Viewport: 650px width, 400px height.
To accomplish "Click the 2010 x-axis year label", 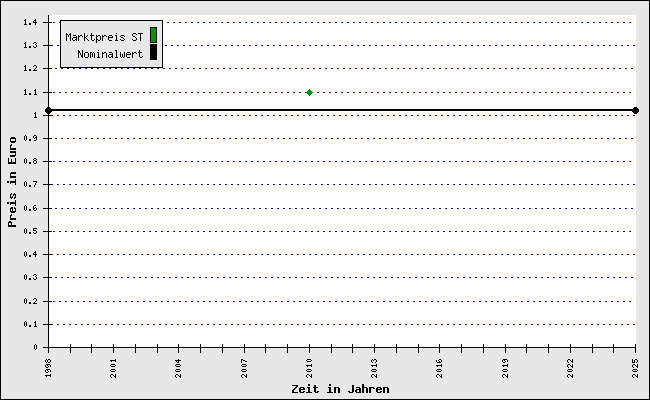I will [310, 368].
